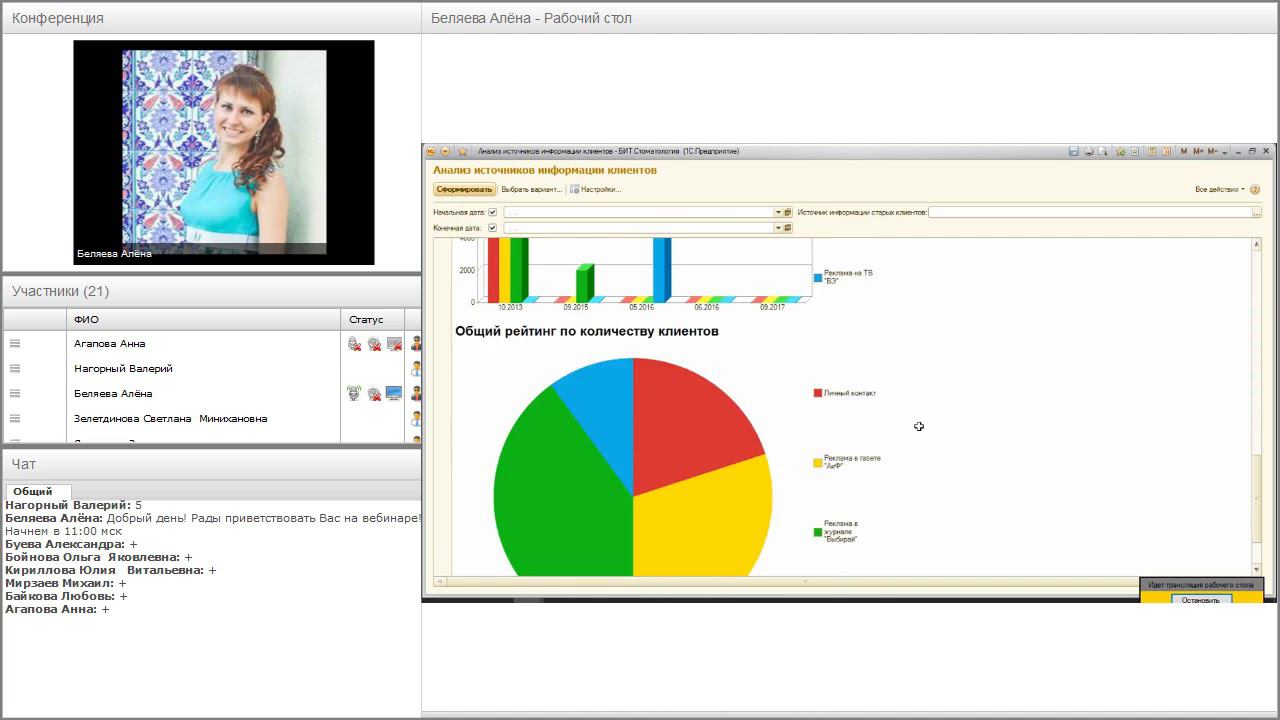Click Беляева Алёна's disabled webcam icon
The width and height of the screenshot is (1280, 720).
pyautogui.click(x=374, y=394)
